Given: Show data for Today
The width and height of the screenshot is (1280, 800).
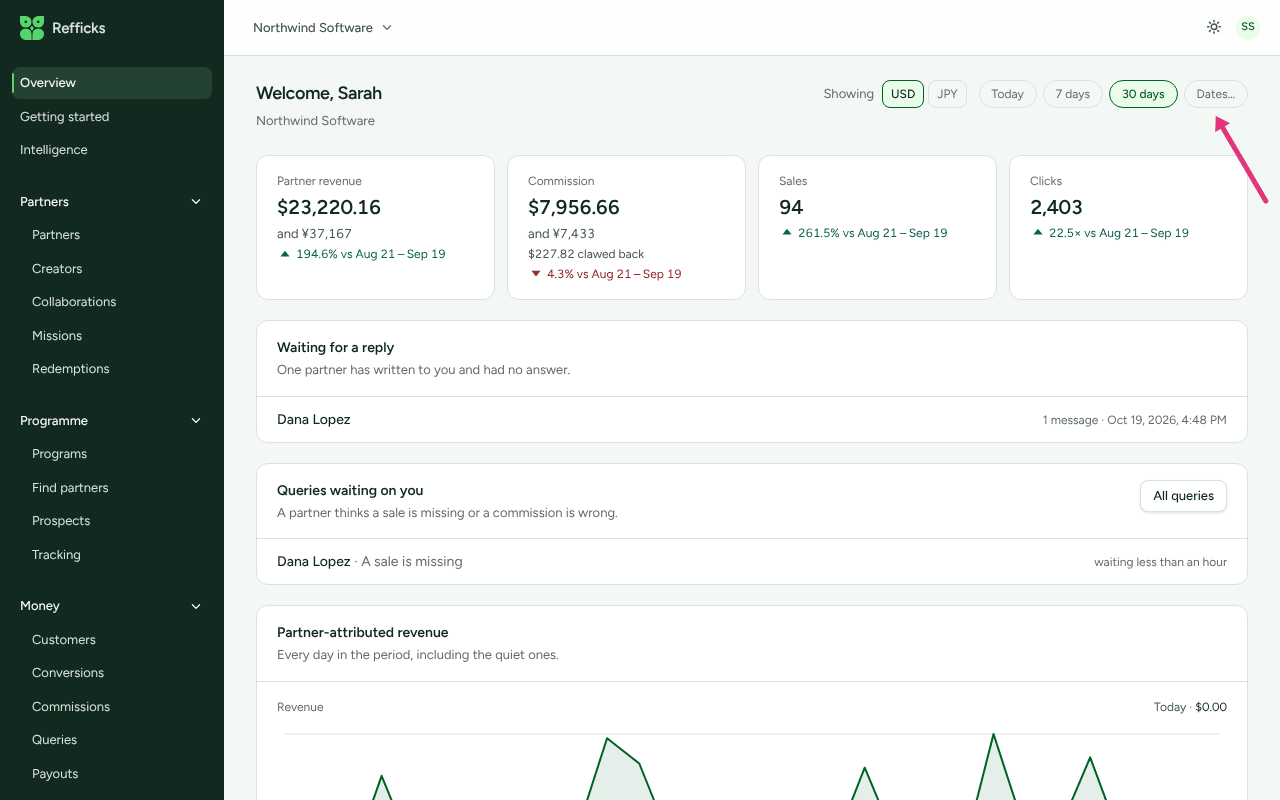Looking at the screenshot, I should (1007, 94).
